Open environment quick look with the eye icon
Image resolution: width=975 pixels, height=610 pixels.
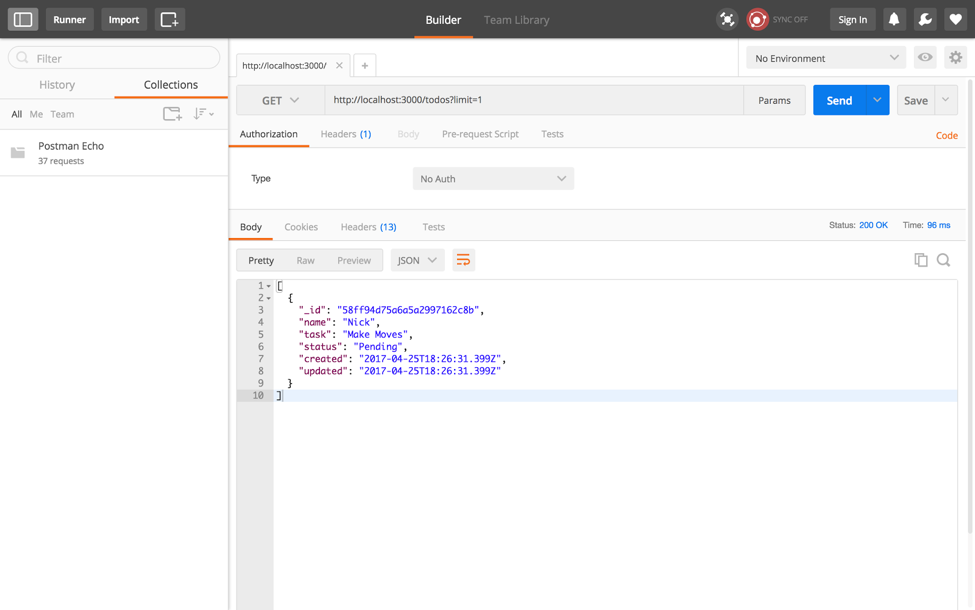click(924, 57)
